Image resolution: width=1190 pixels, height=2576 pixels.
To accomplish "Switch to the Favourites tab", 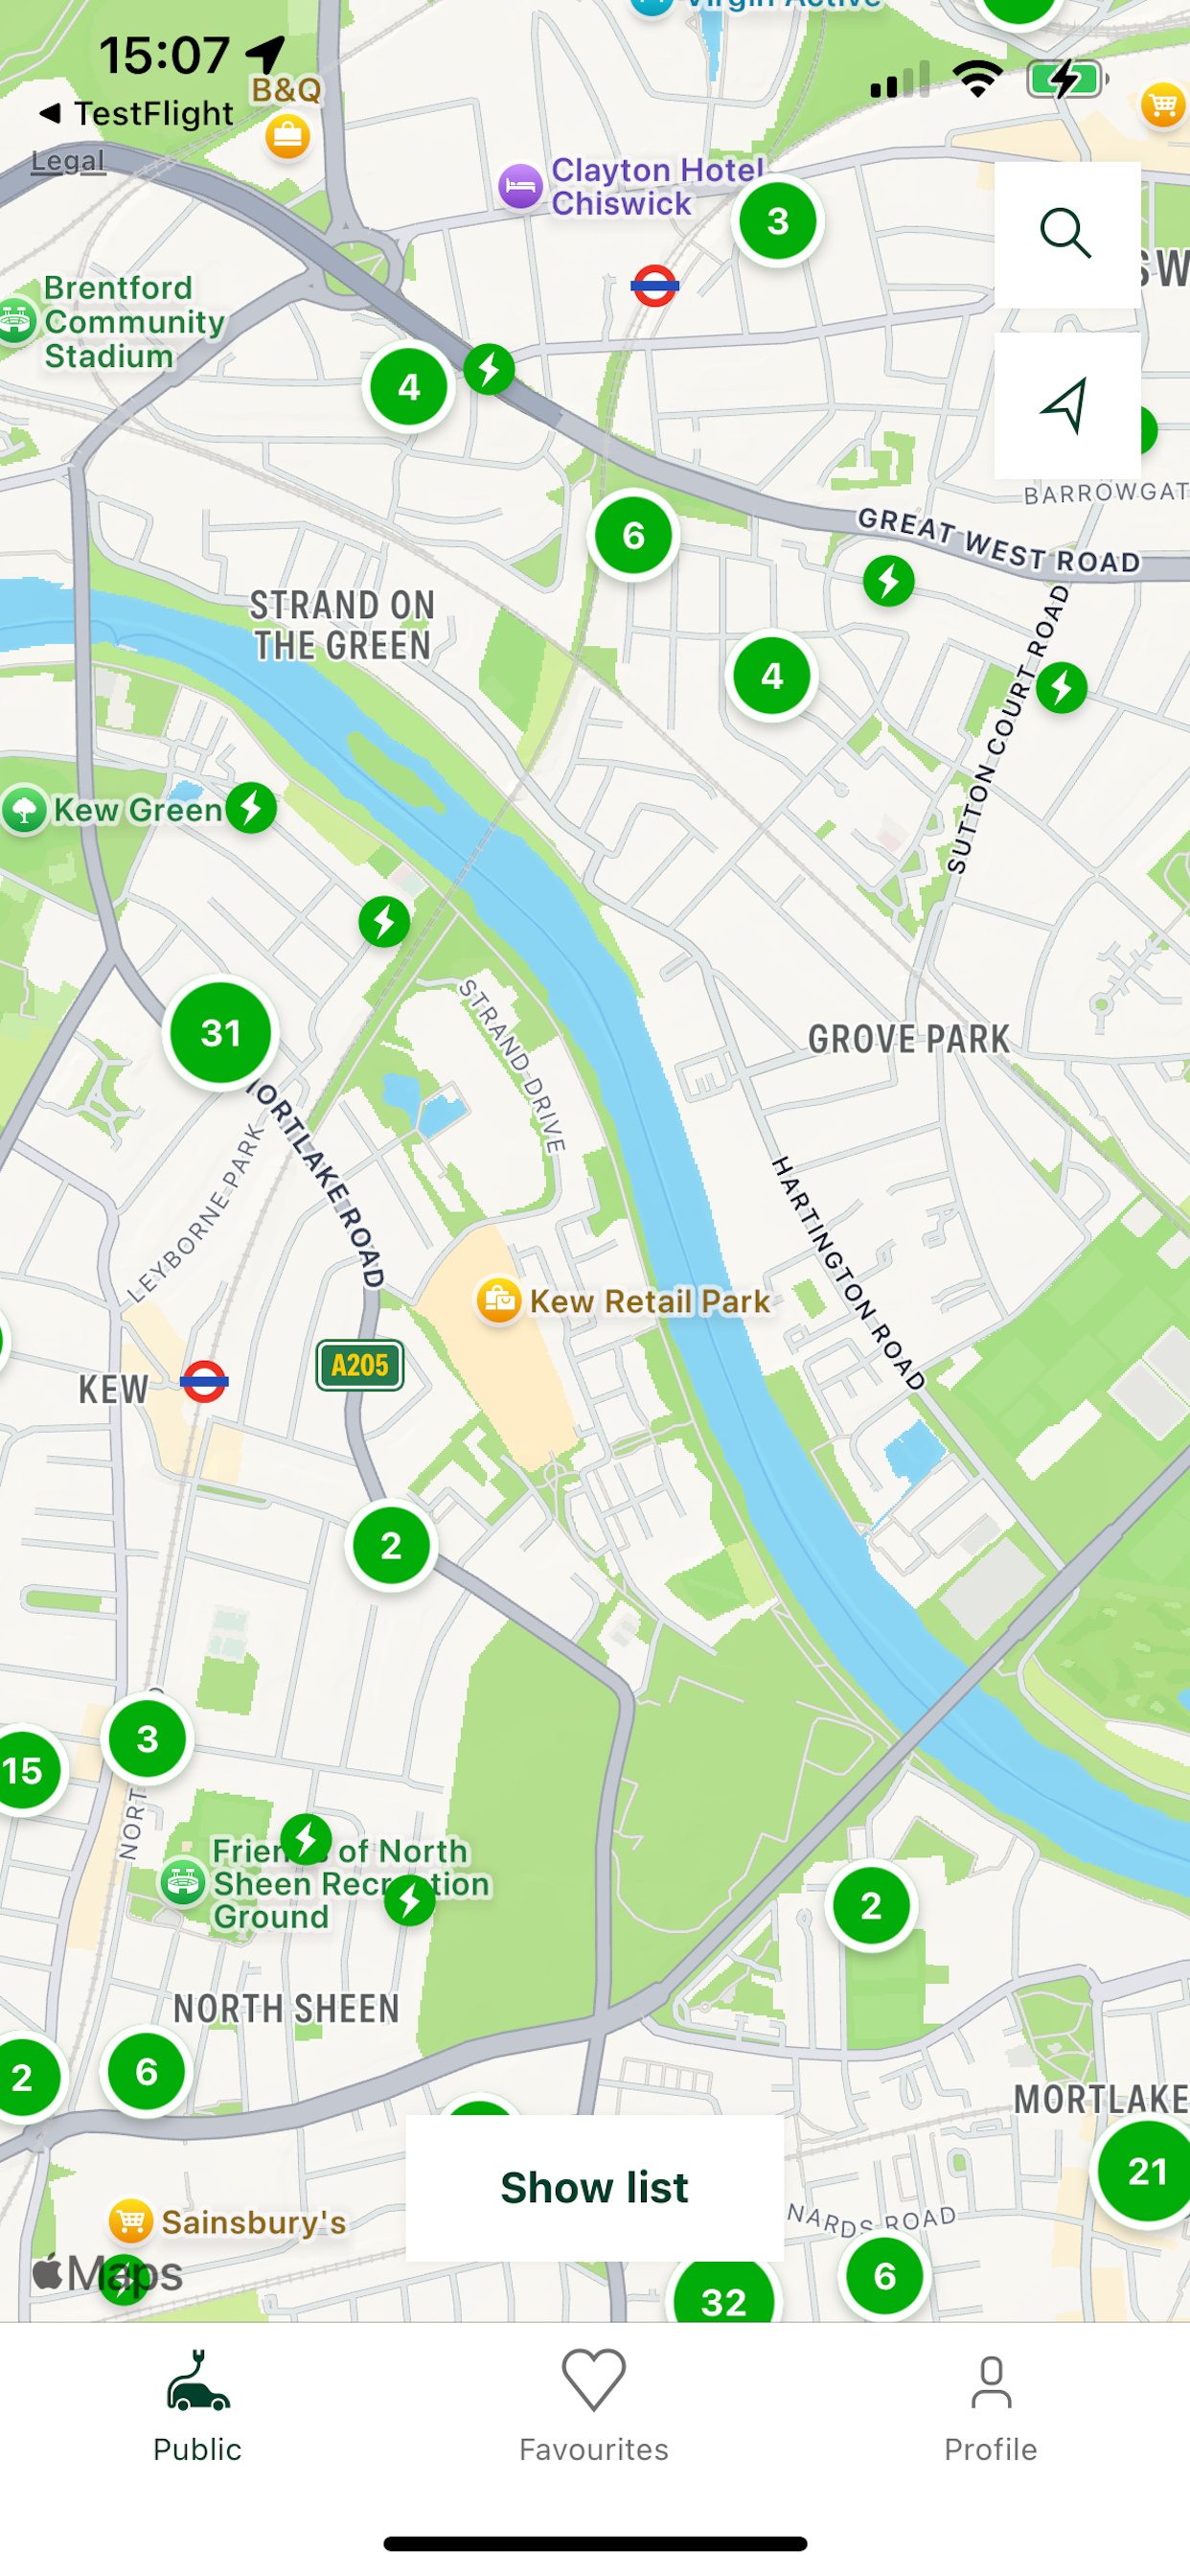I will tap(594, 2406).
